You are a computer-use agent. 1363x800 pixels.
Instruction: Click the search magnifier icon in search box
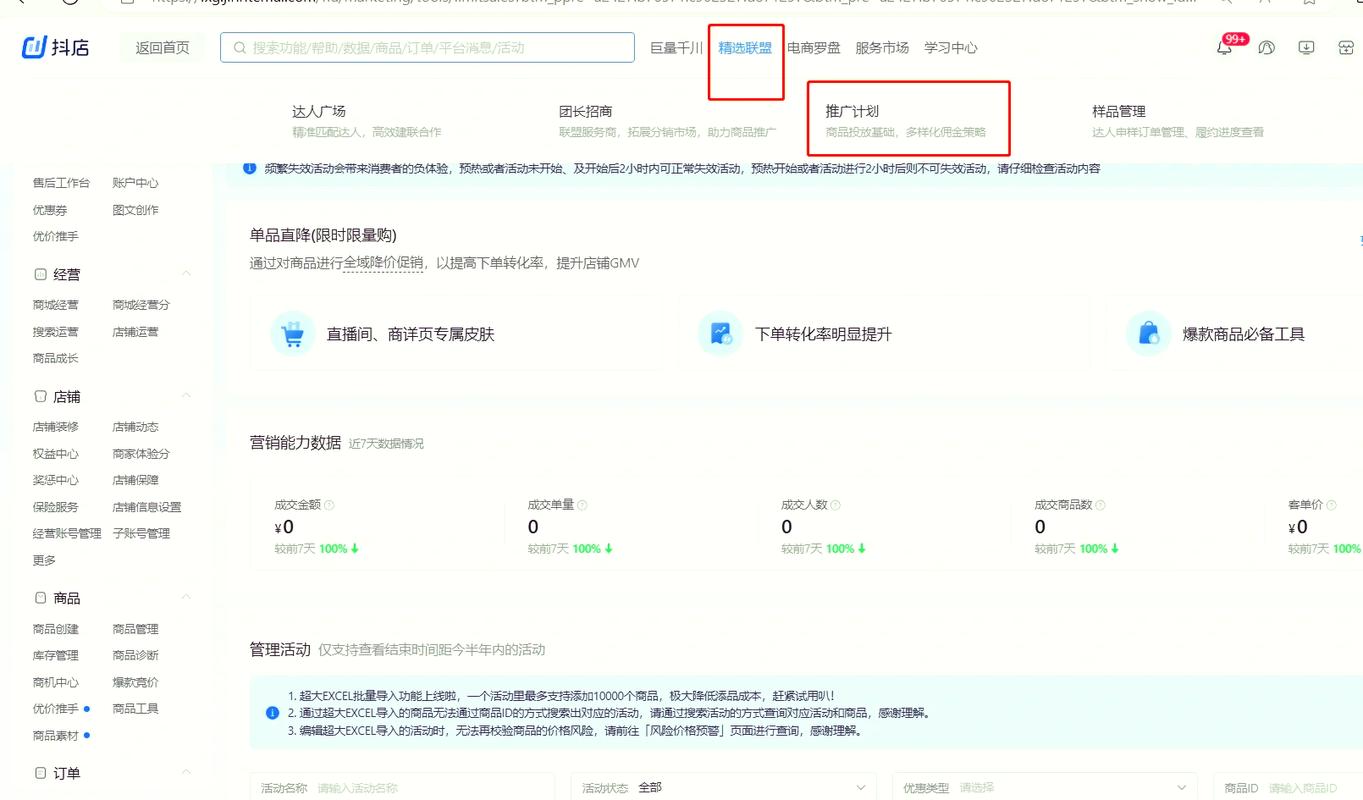pyautogui.click(x=240, y=47)
